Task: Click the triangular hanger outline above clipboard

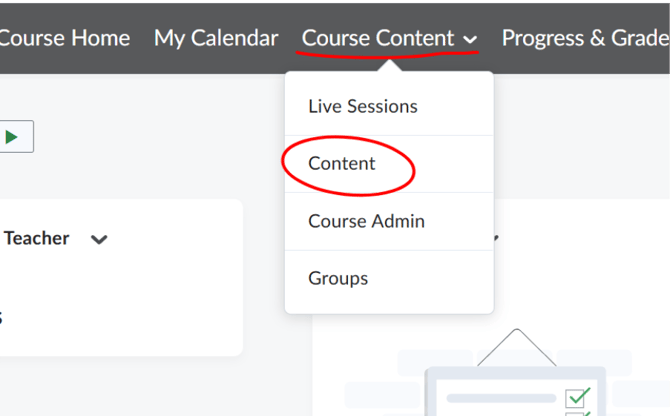Action: pos(517,347)
